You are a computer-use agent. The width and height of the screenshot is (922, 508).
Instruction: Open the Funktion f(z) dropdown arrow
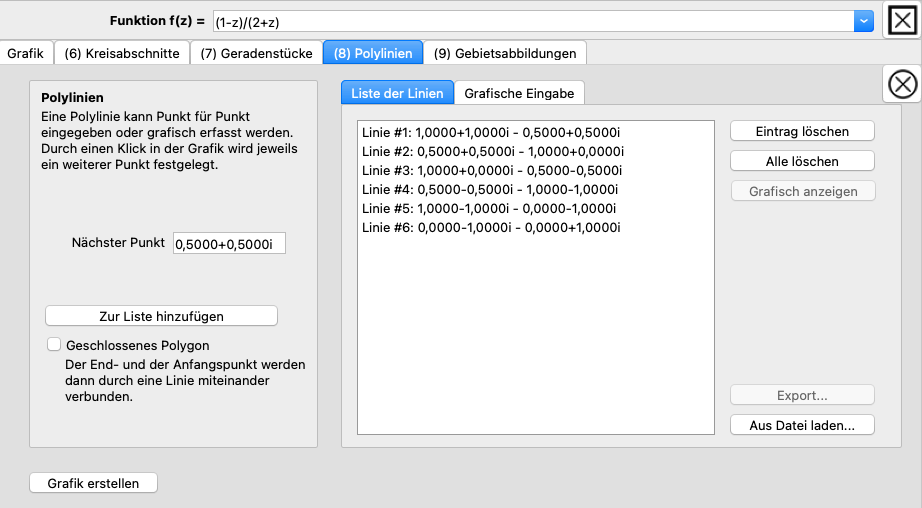pos(863,20)
